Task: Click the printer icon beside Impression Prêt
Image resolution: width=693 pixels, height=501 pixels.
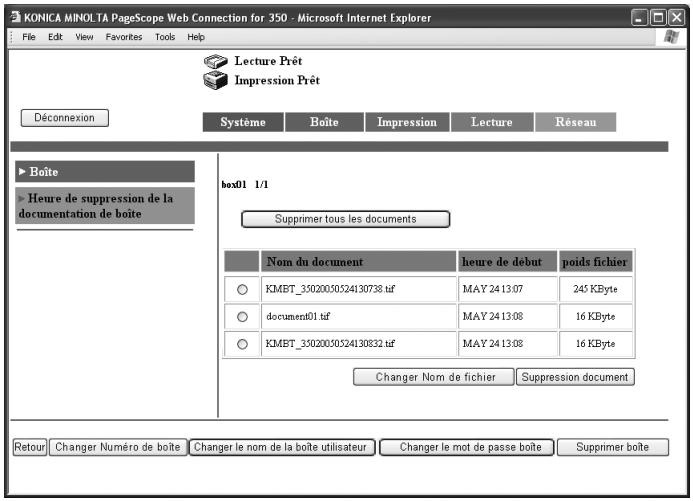Action: 216,80
